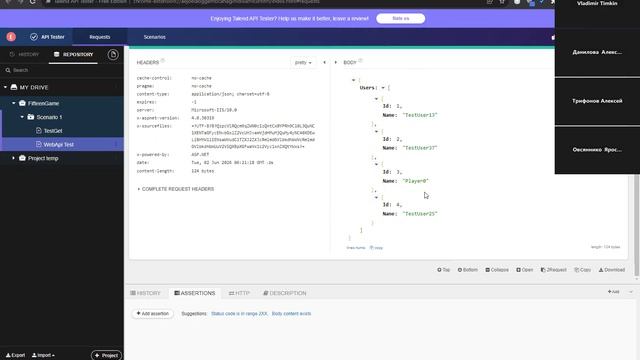Click the +Add button in assertions header

tap(613, 291)
